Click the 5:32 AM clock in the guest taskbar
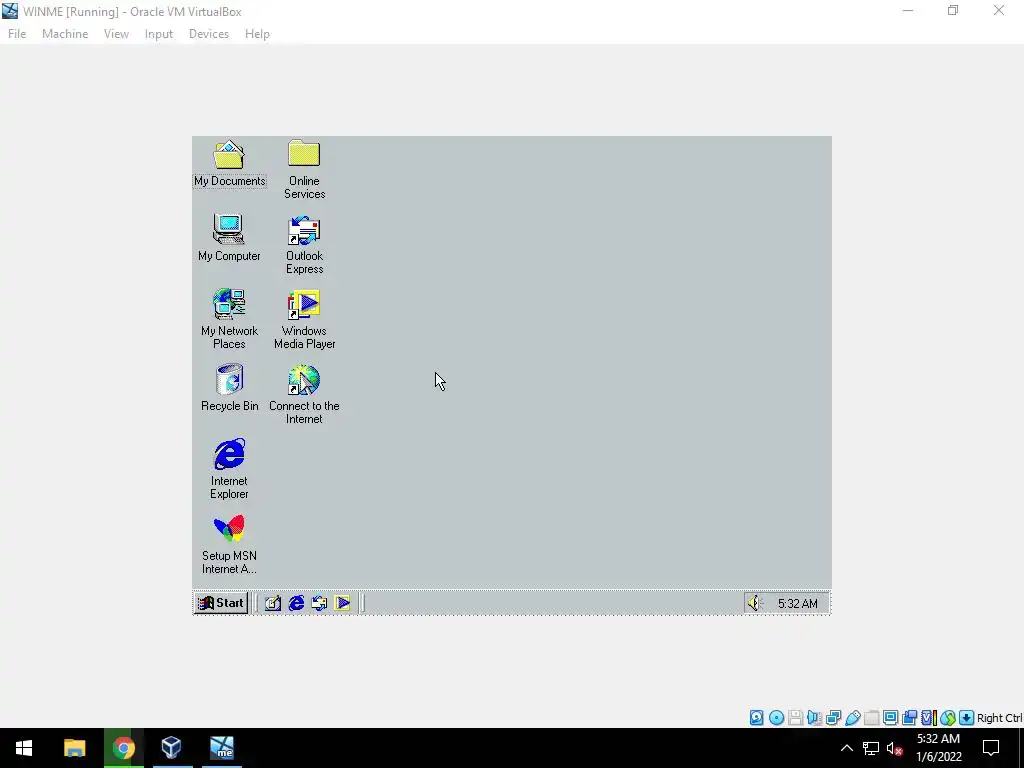 (797, 603)
